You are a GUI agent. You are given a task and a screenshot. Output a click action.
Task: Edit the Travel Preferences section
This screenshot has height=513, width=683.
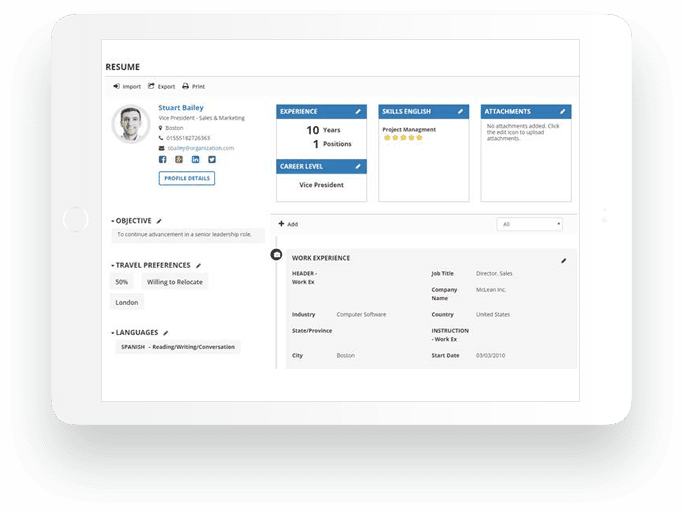[x=199, y=266]
